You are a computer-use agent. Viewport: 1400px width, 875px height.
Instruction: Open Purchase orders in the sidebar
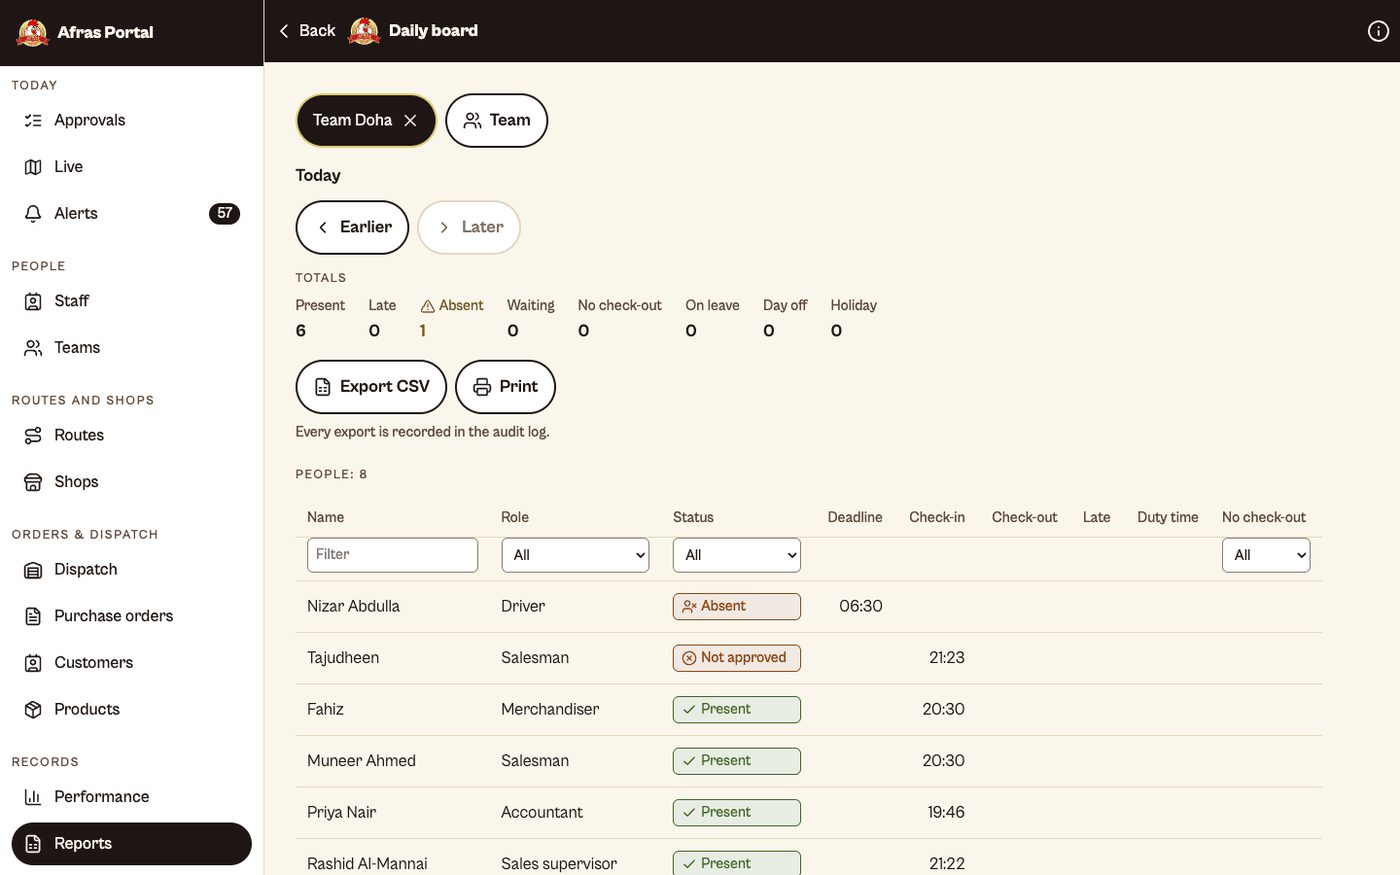point(132,616)
